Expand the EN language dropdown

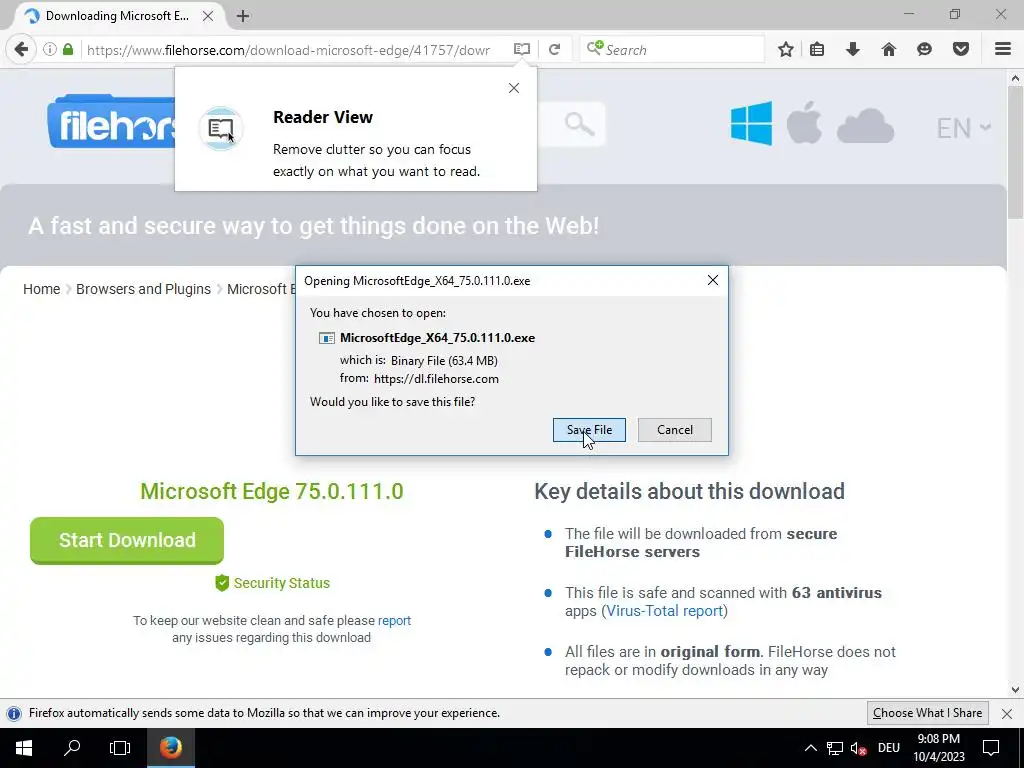(x=964, y=128)
